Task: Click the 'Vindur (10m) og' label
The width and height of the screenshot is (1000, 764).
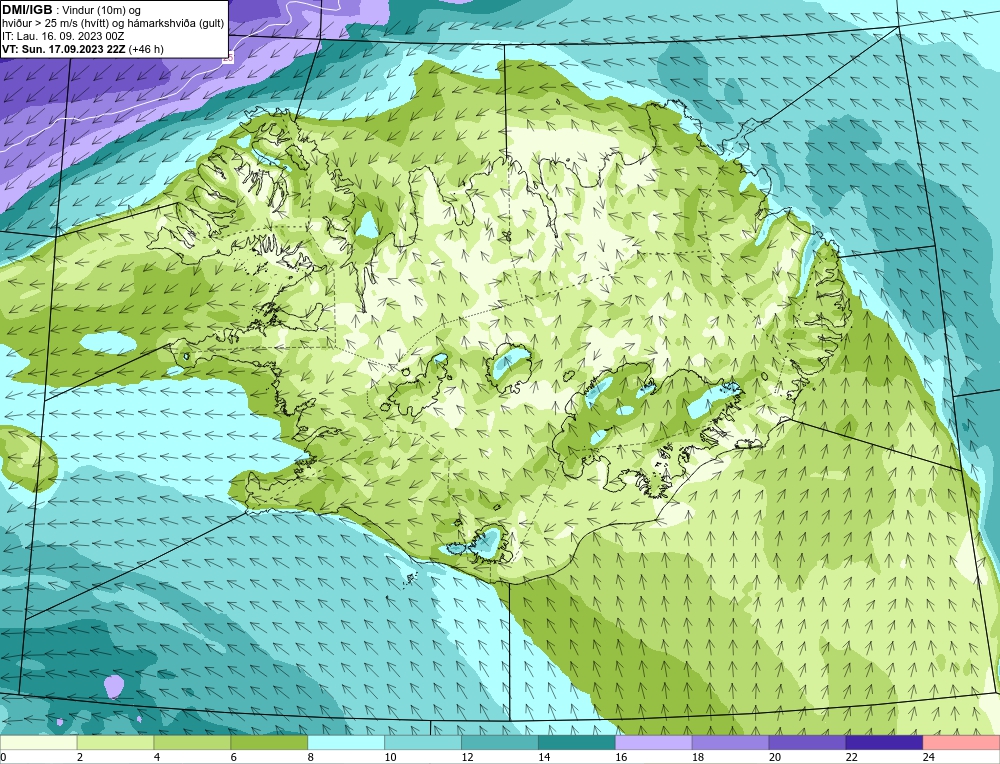Action: point(101,11)
